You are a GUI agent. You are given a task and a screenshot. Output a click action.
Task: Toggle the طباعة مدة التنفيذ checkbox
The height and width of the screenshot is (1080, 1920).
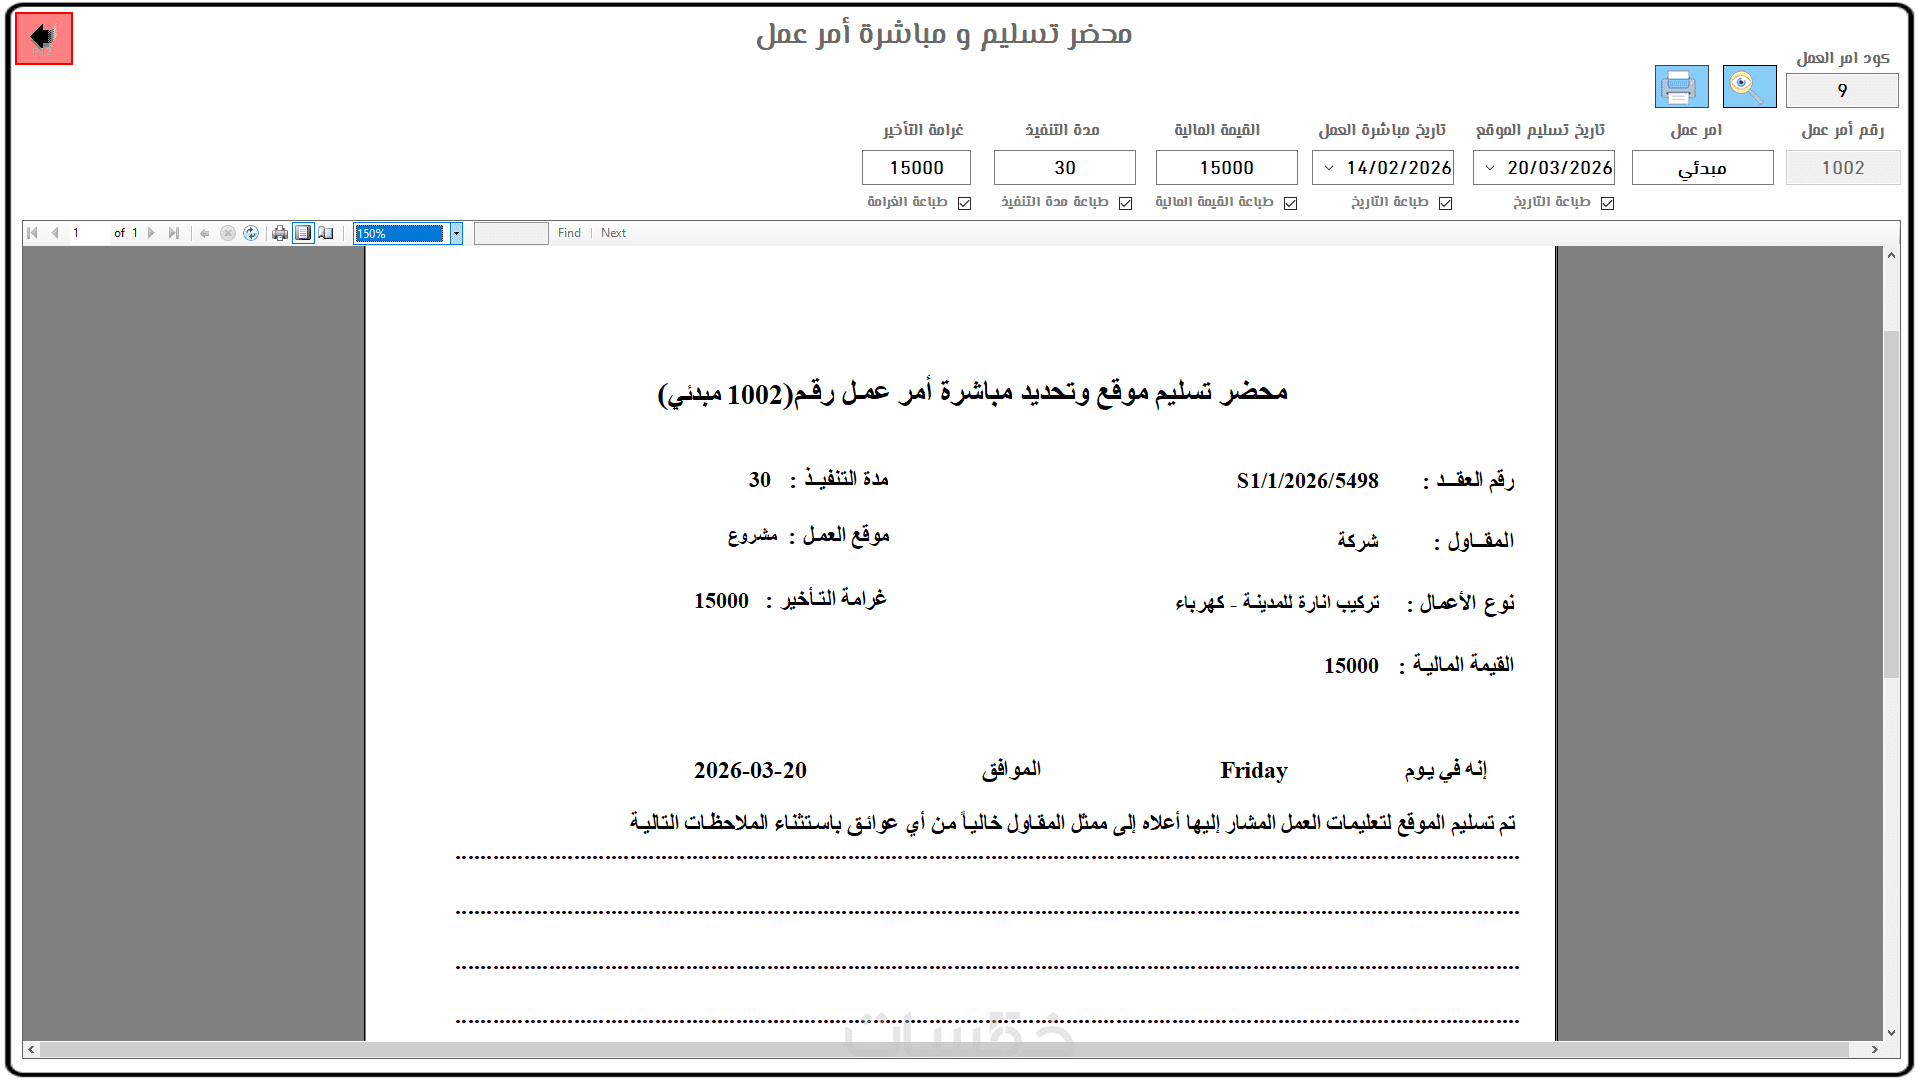[x=1126, y=203]
